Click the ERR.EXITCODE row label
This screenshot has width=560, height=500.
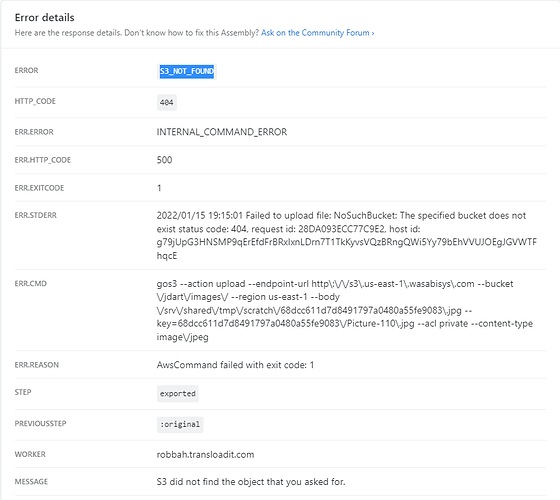[x=39, y=188]
